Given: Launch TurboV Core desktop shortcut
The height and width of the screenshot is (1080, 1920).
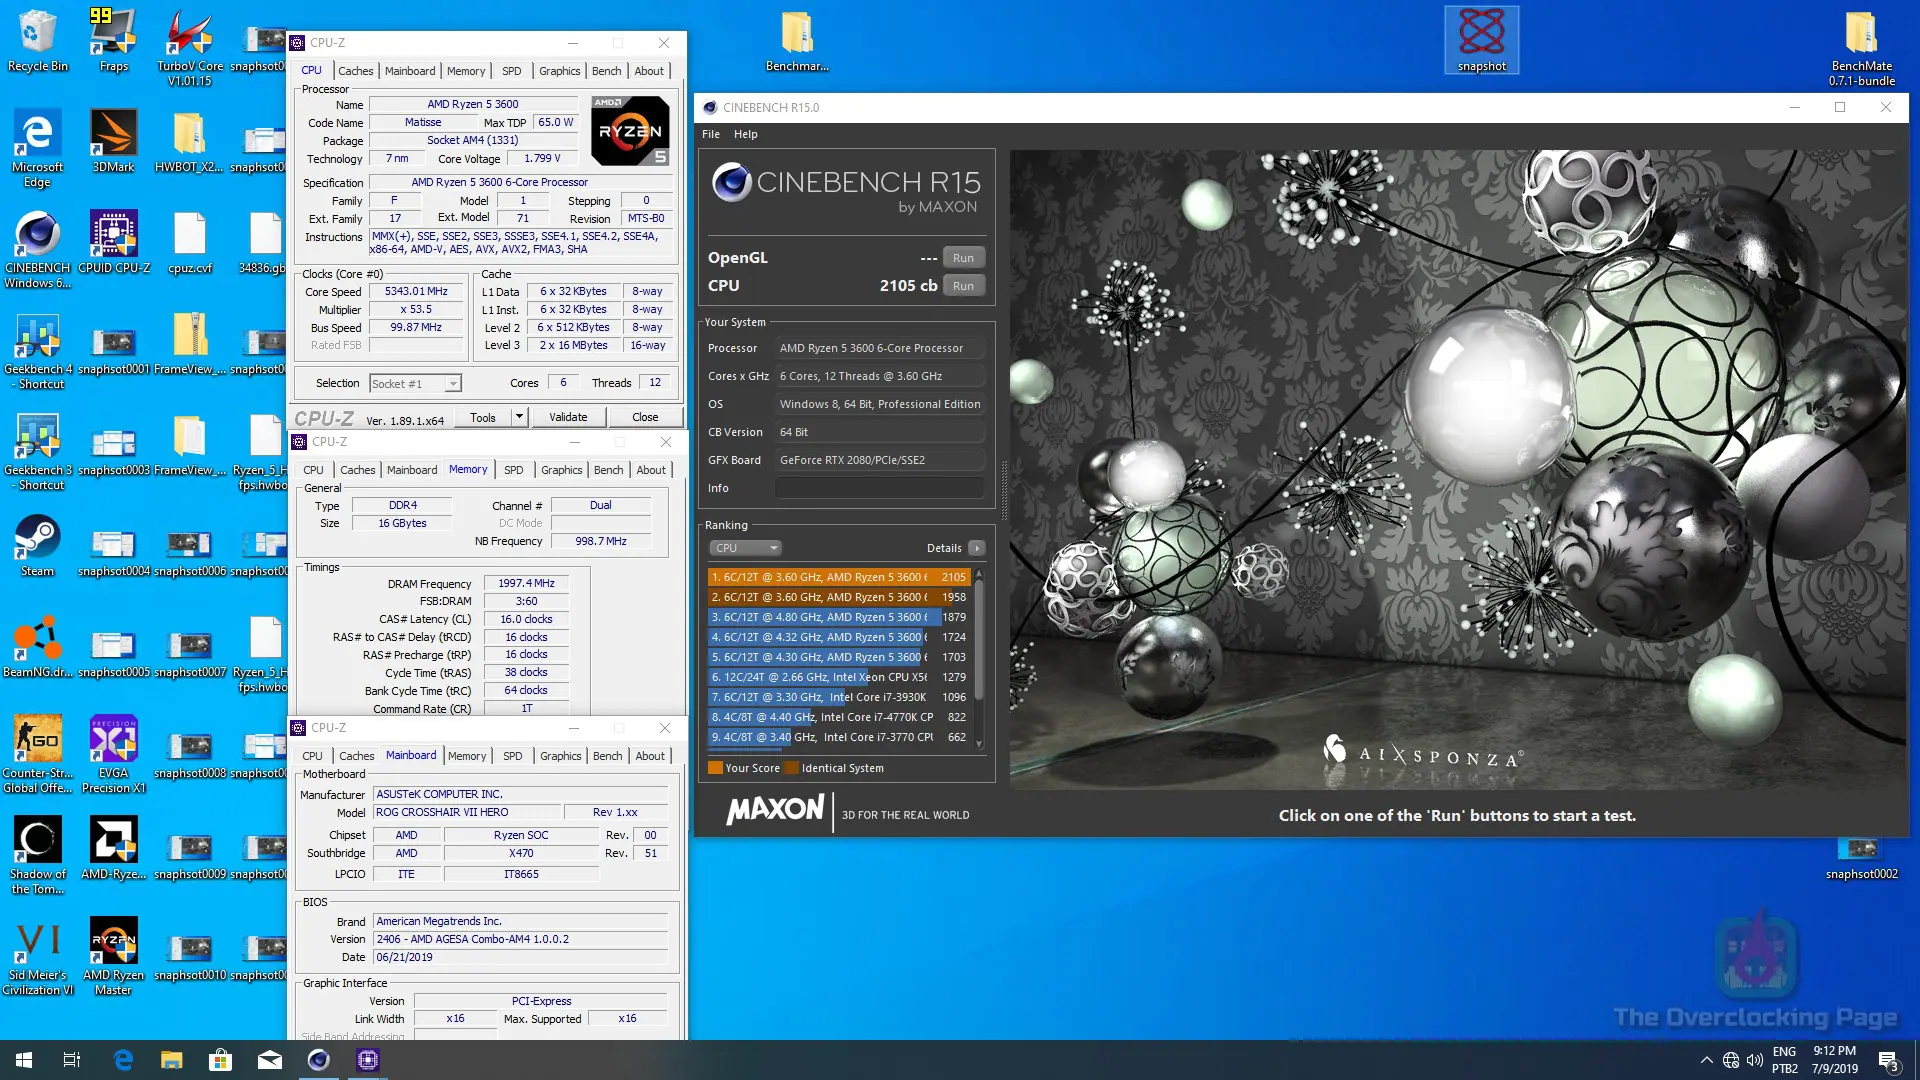Looking at the screenshot, I should point(190,48).
